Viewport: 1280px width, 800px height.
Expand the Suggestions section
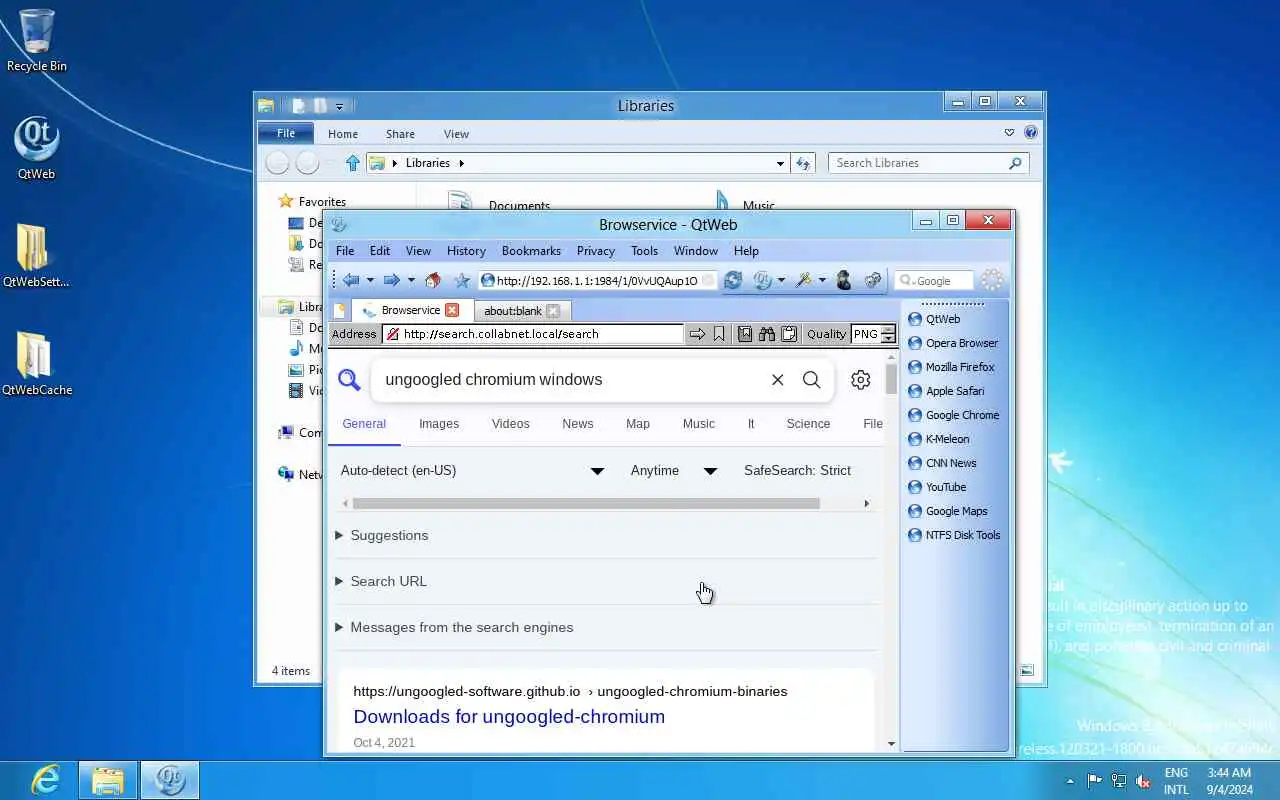[382, 536]
